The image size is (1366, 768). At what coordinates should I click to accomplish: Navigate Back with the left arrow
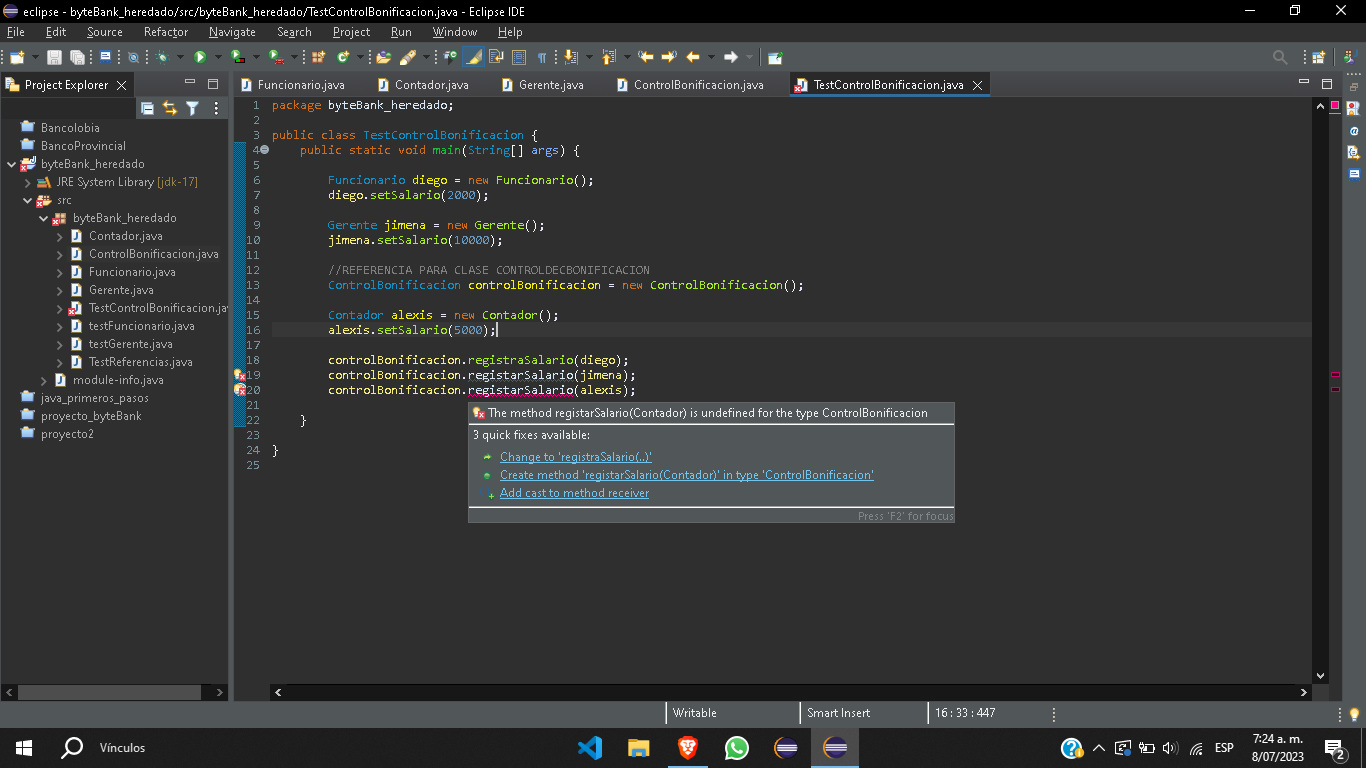point(693,57)
